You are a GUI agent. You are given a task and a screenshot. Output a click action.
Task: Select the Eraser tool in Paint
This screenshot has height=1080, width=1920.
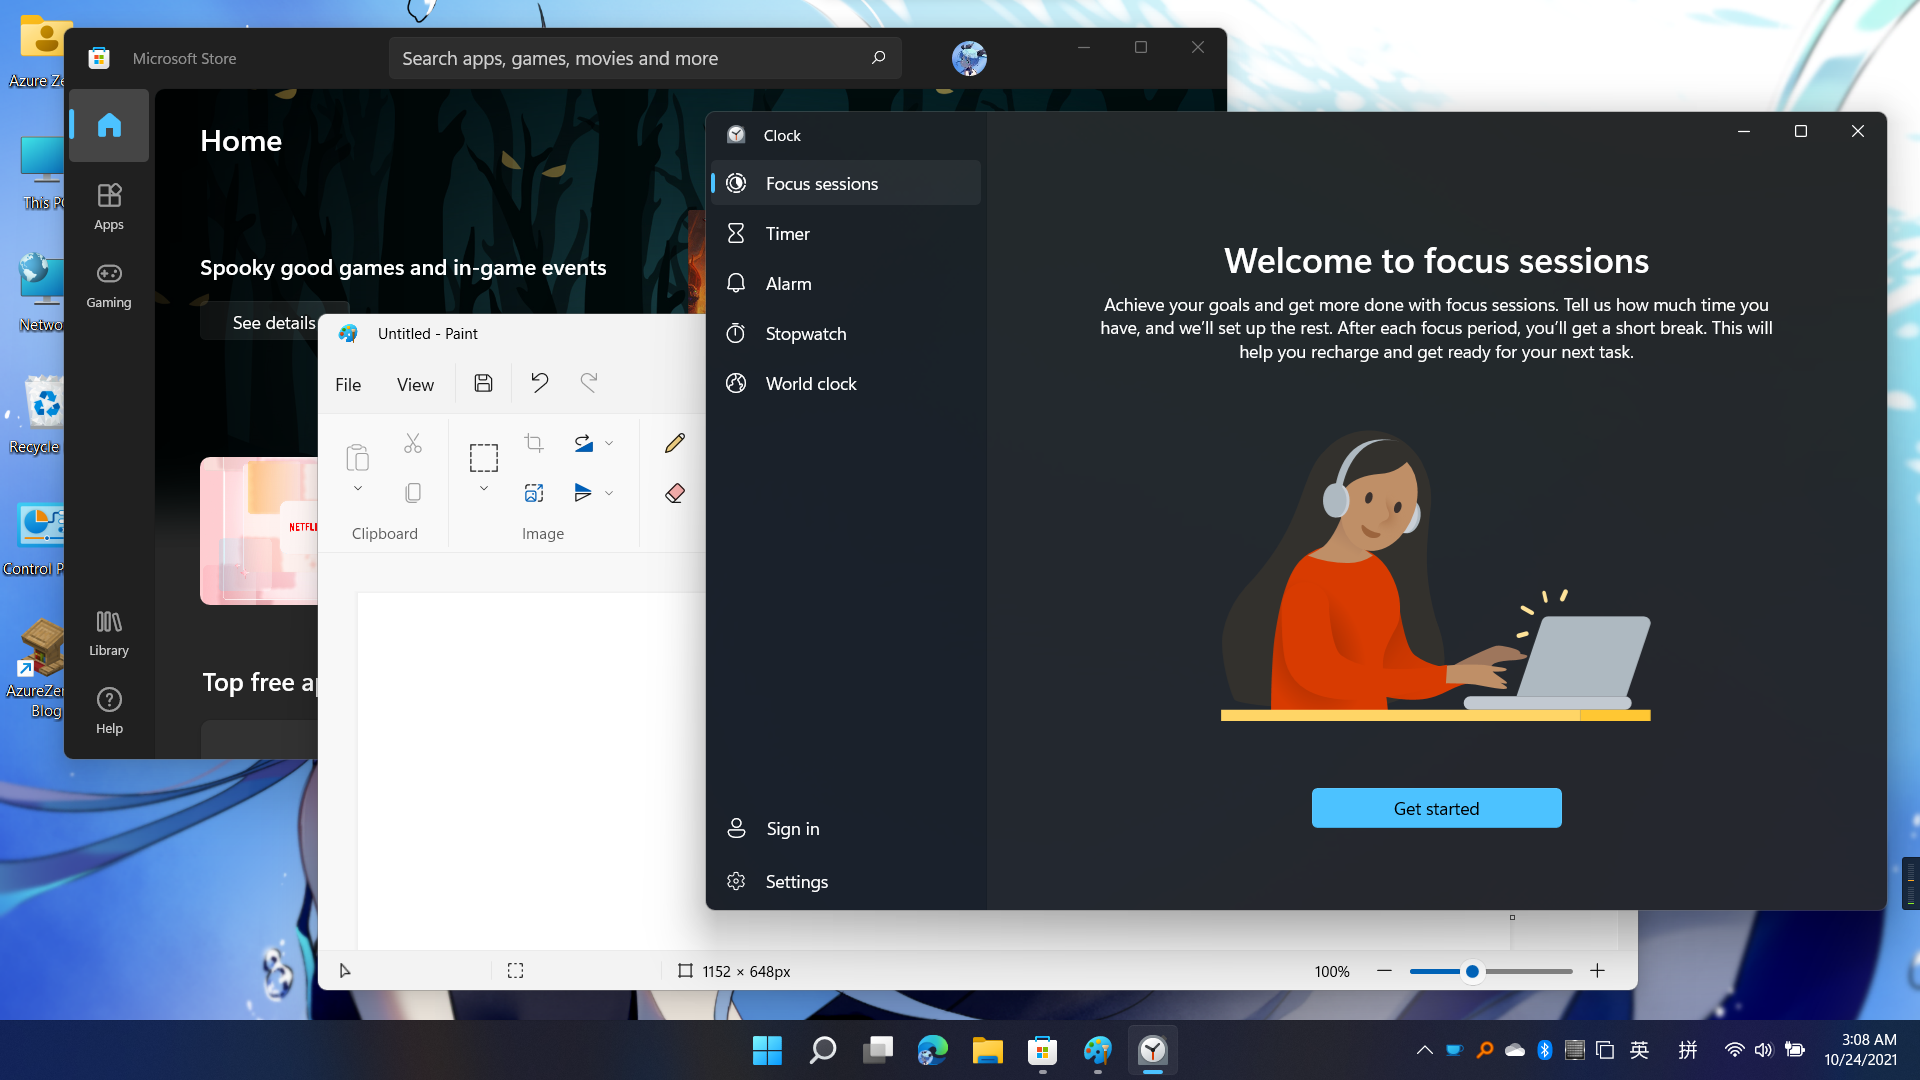point(675,493)
